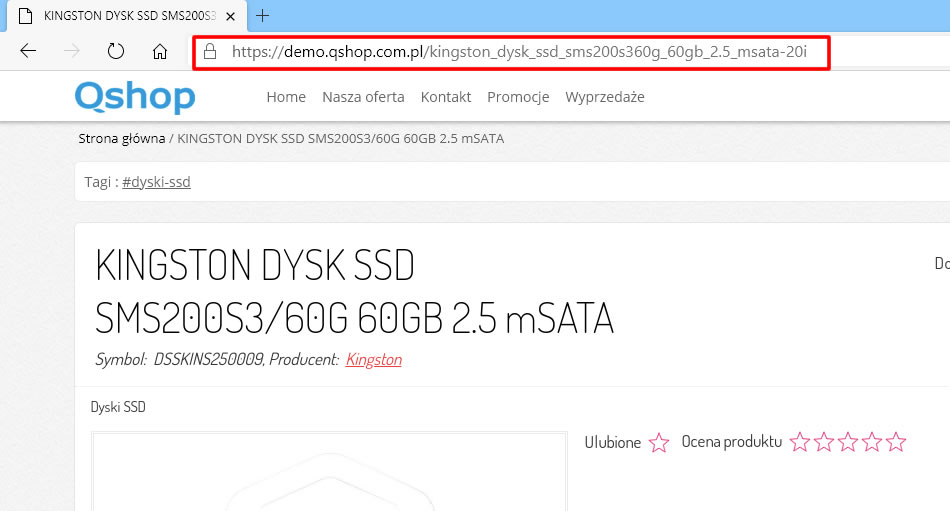
Task: Open the Kingston producer link
Action: coord(374,359)
